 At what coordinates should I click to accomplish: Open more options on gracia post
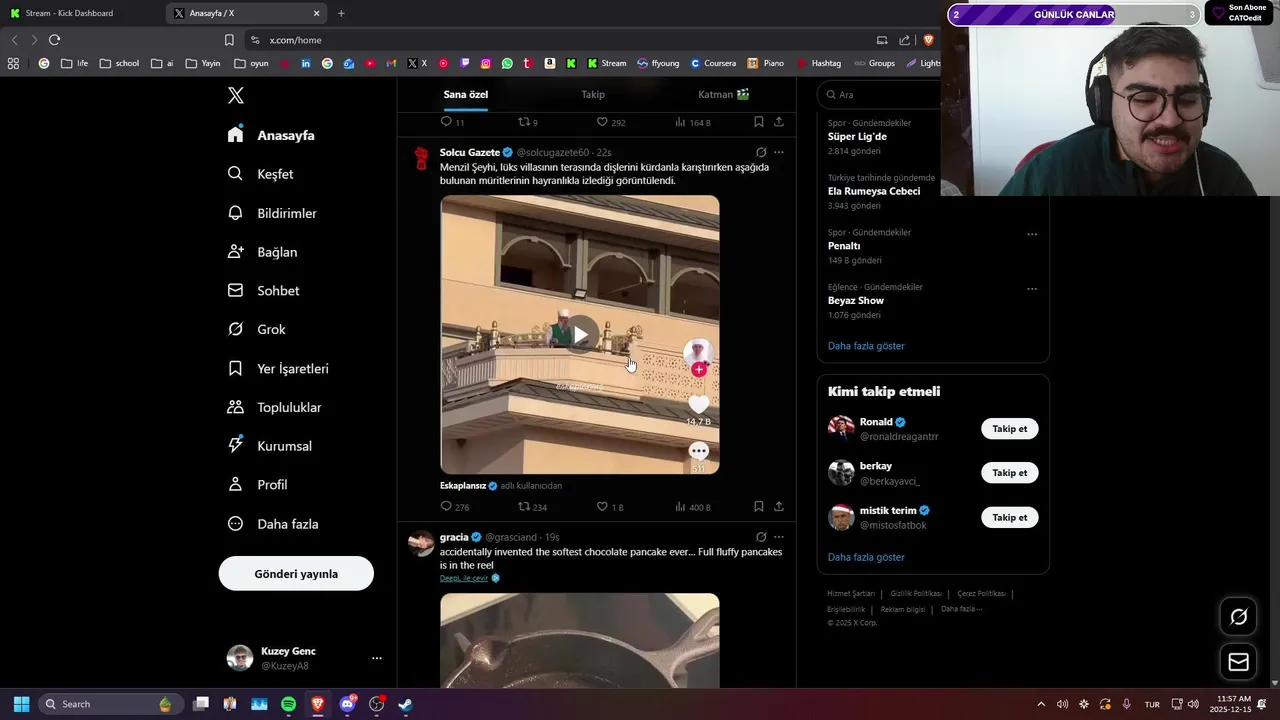[779, 537]
